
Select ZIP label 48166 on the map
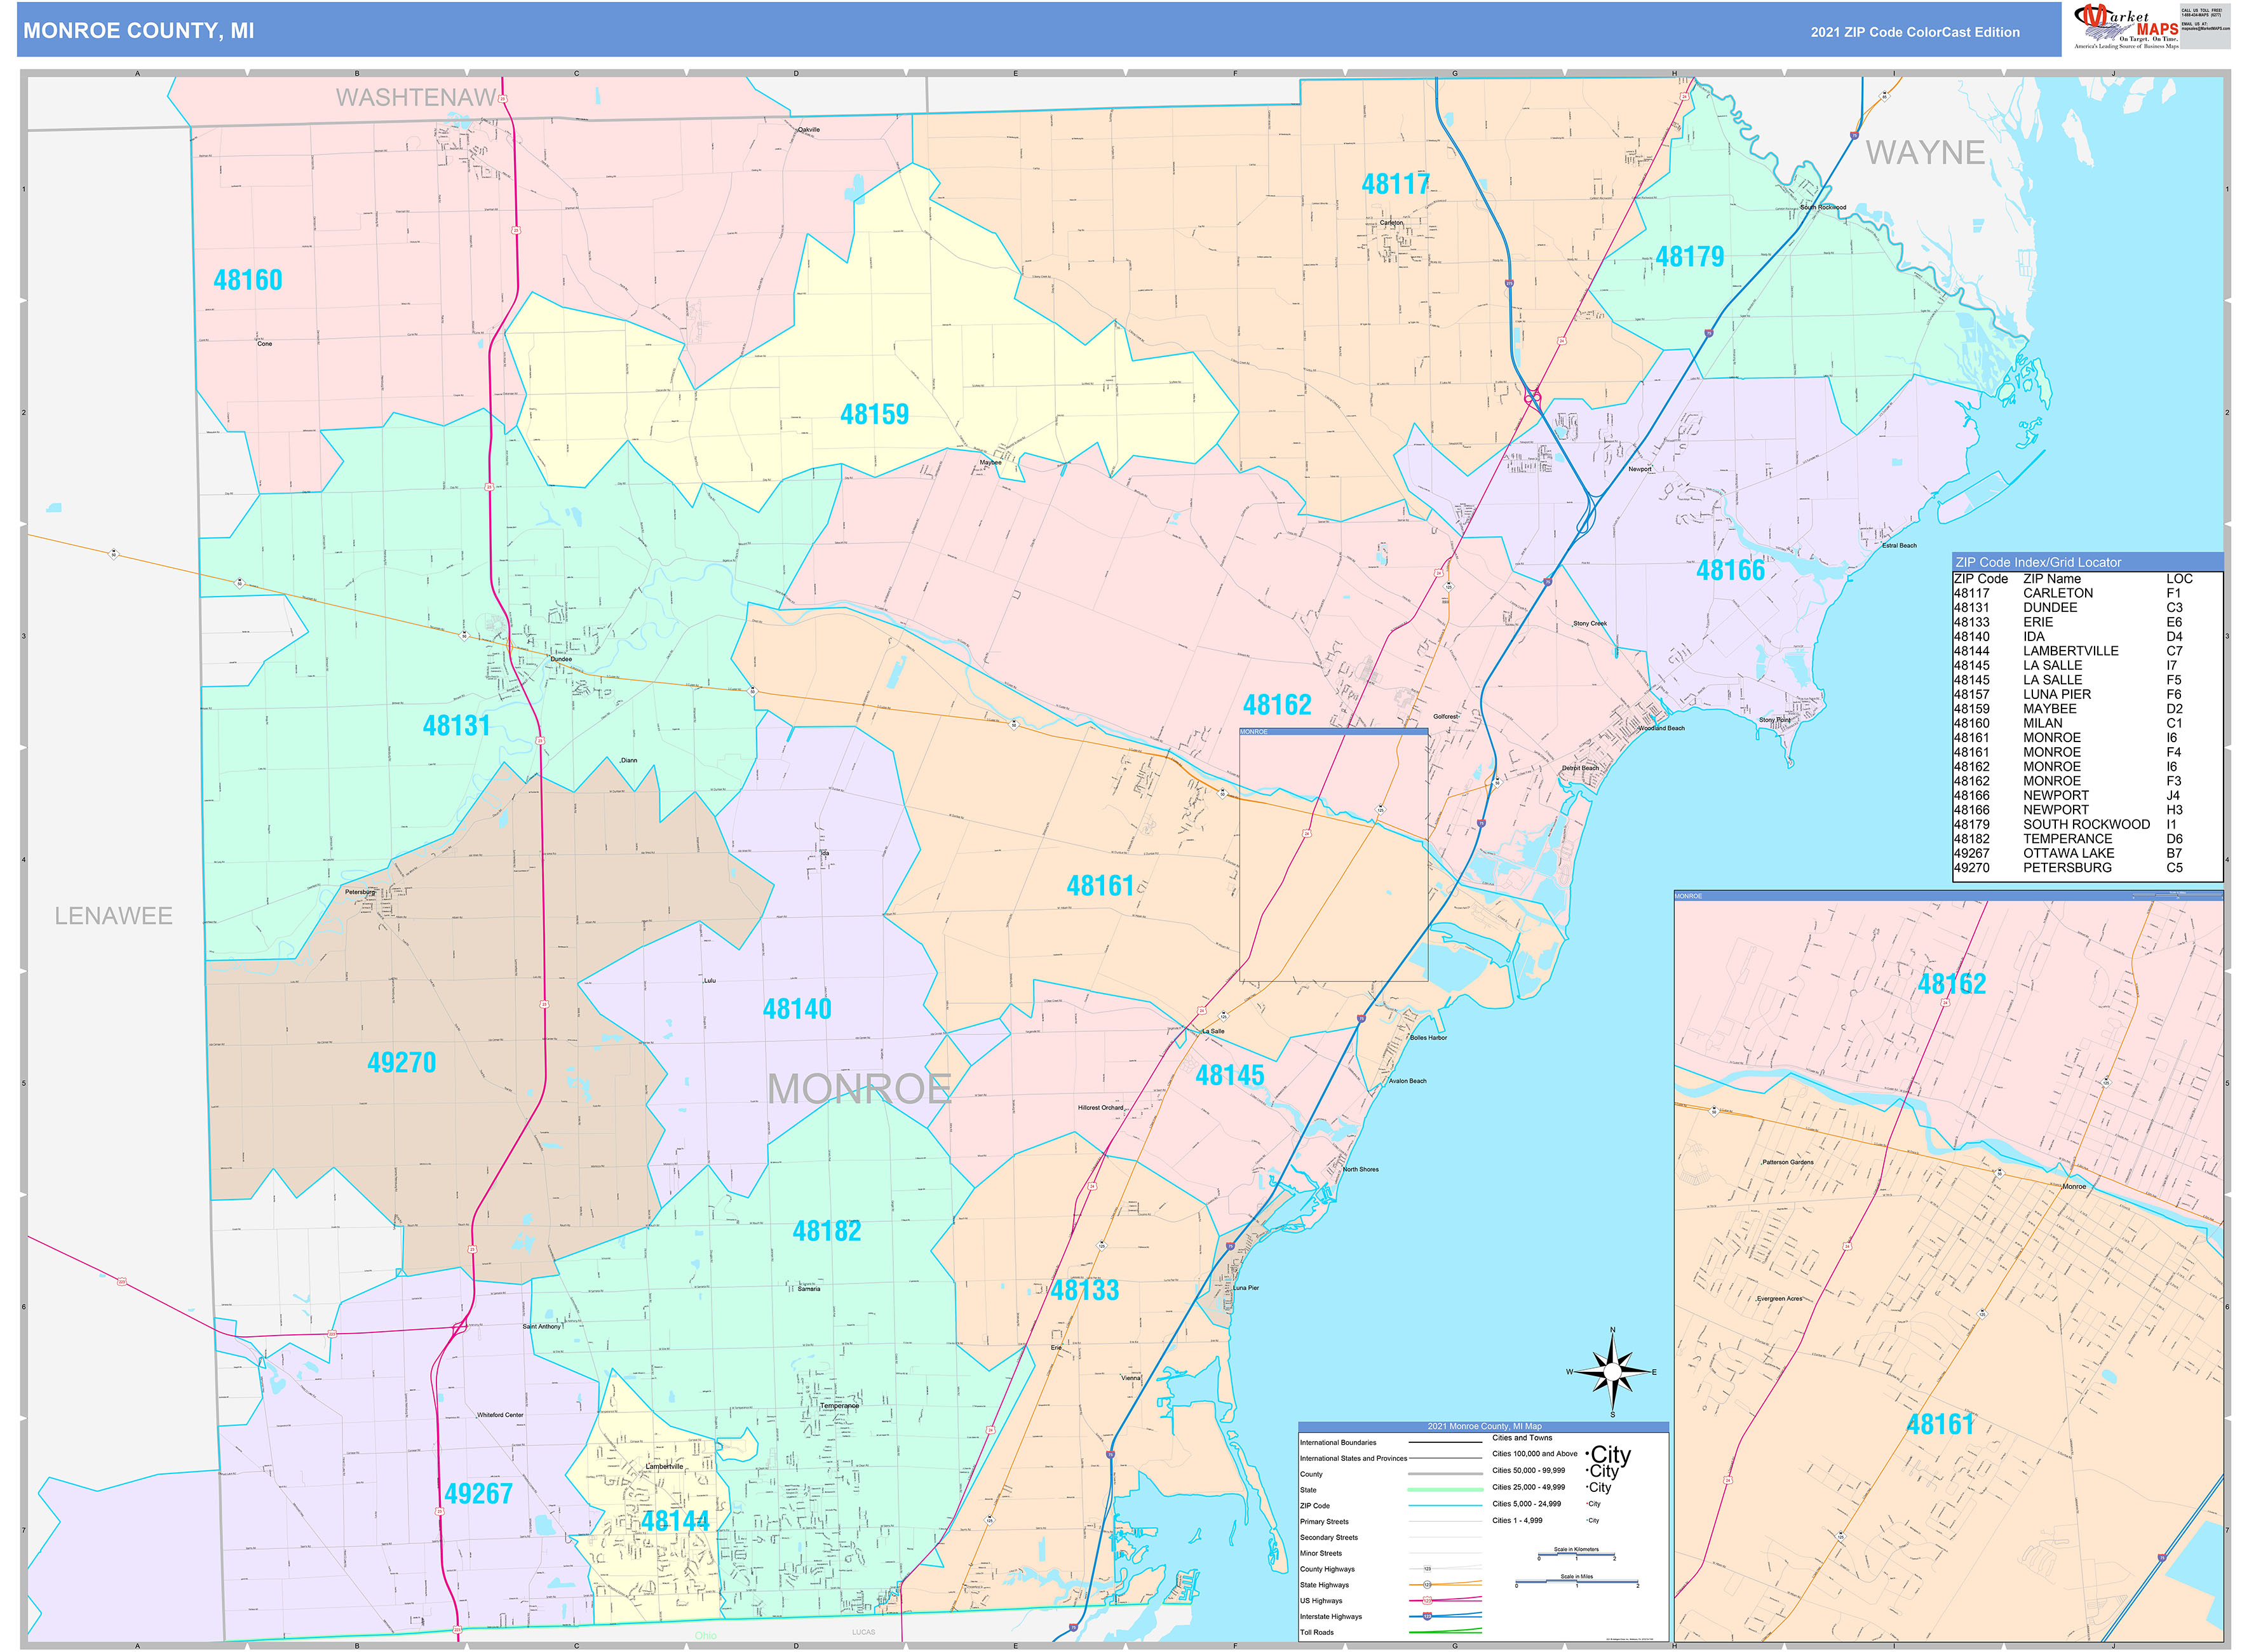point(1730,570)
